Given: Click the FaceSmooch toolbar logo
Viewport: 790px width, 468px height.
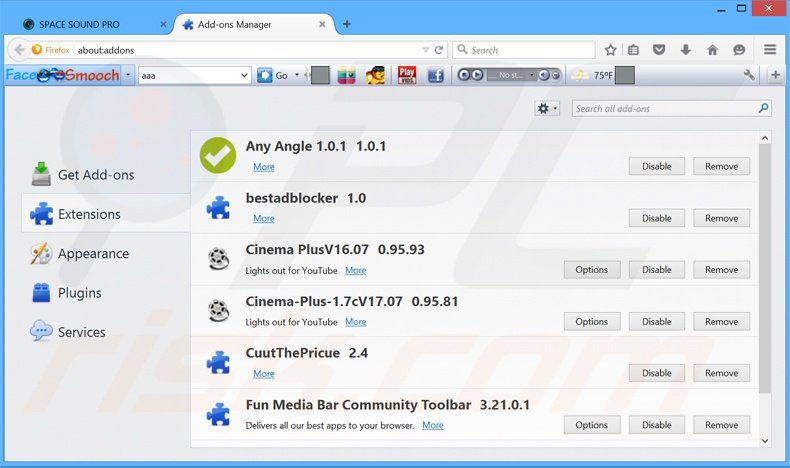Looking at the screenshot, I should [x=62, y=75].
